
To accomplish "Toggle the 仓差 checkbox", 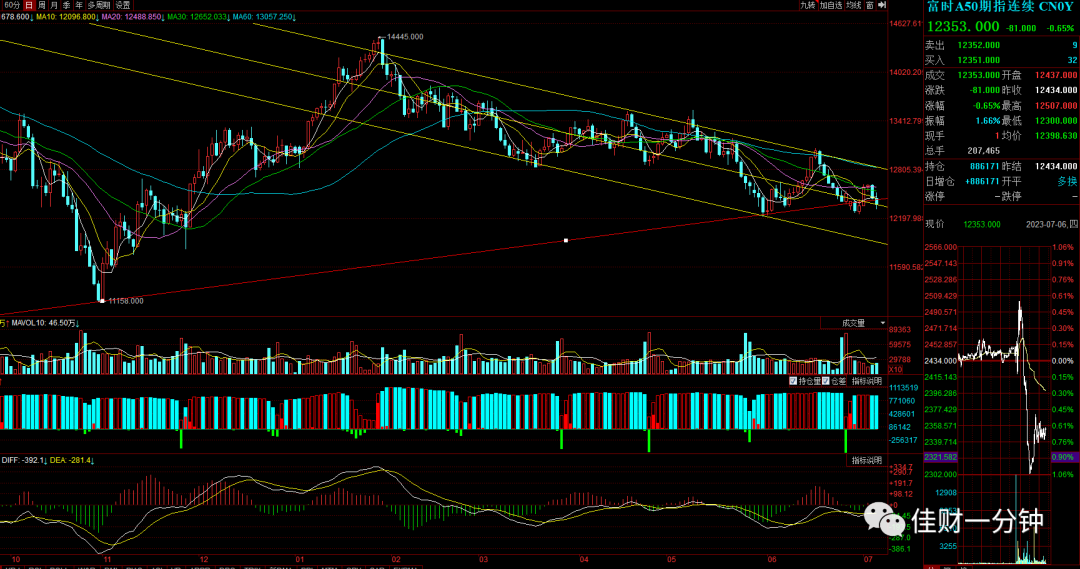I will 825,381.
